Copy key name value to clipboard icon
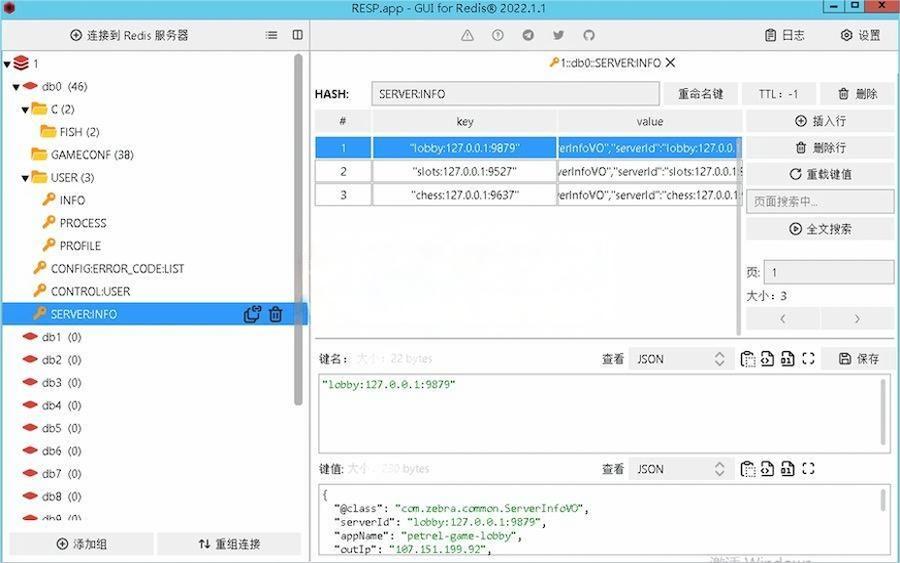900x563 pixels. point(747,359)
